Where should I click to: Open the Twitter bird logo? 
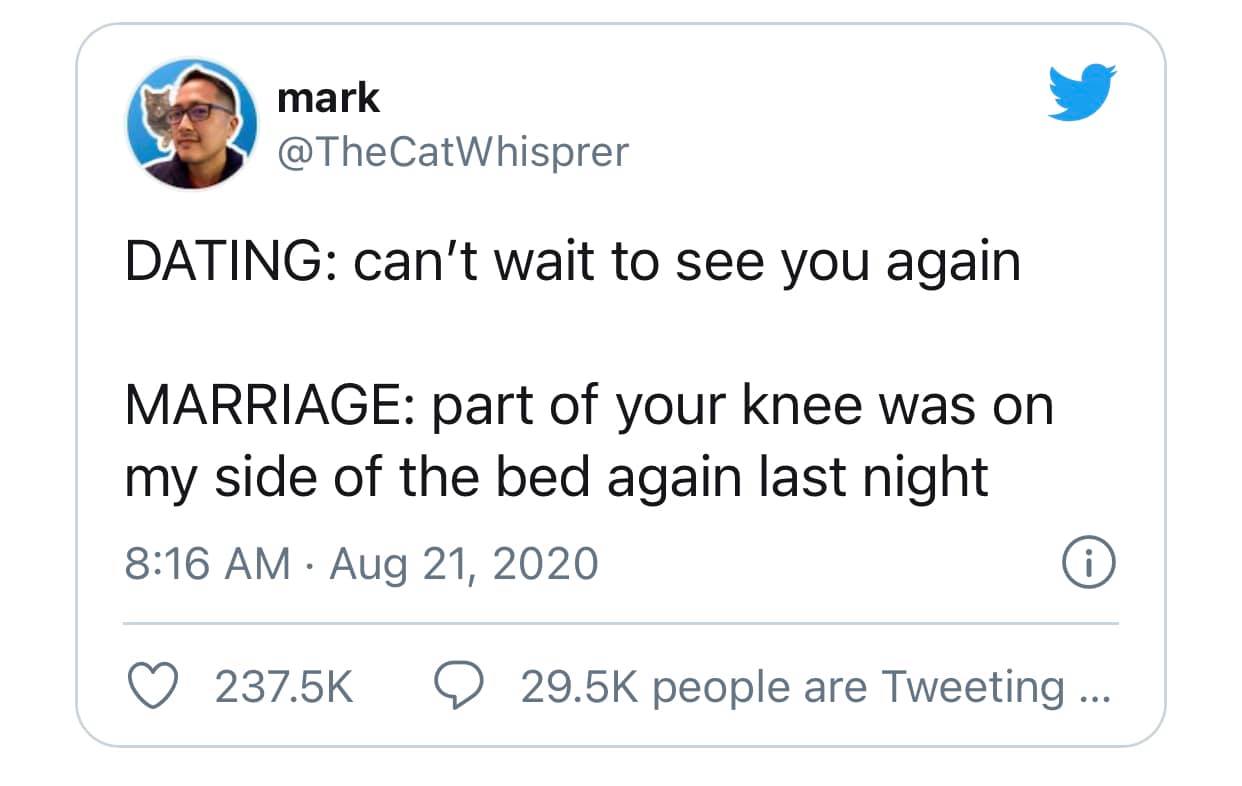pos(1081,92)
